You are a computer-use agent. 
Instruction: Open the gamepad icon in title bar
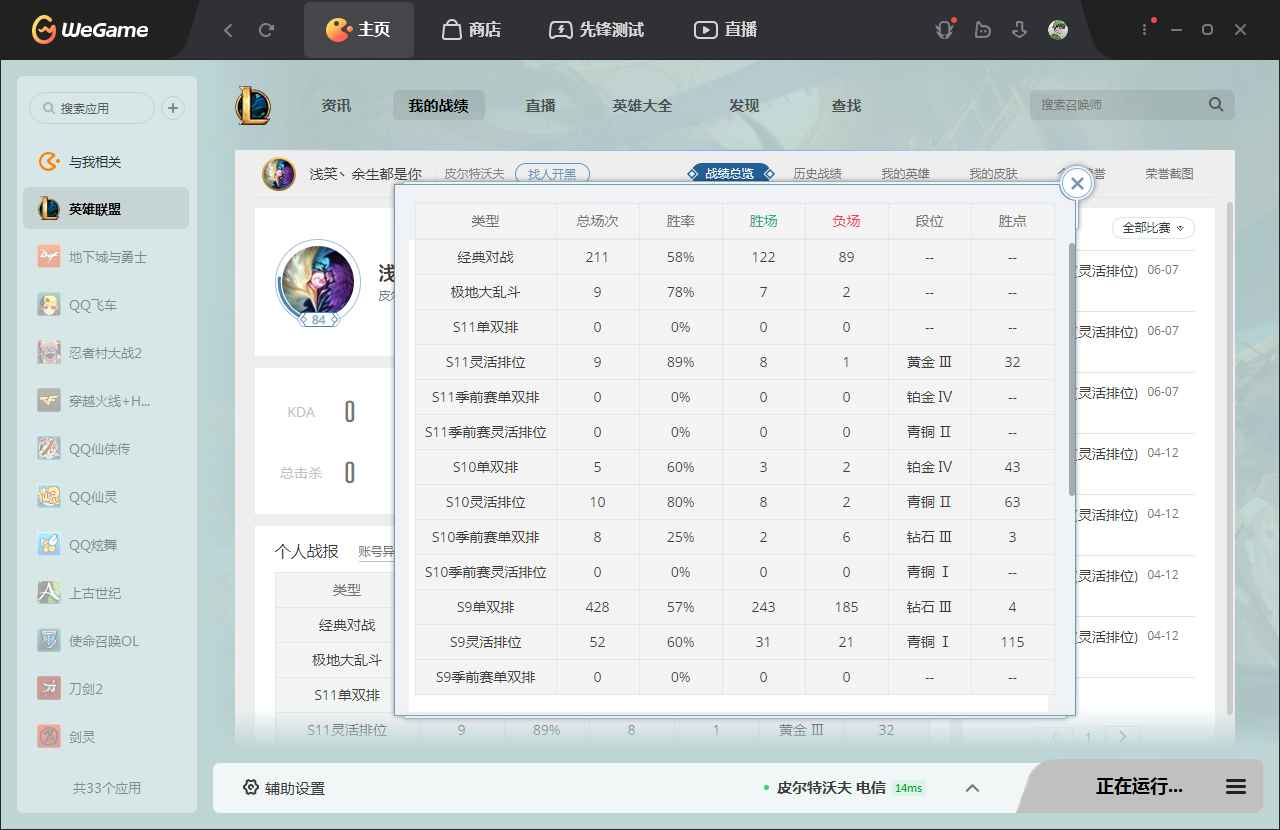[x=983, y=30]
